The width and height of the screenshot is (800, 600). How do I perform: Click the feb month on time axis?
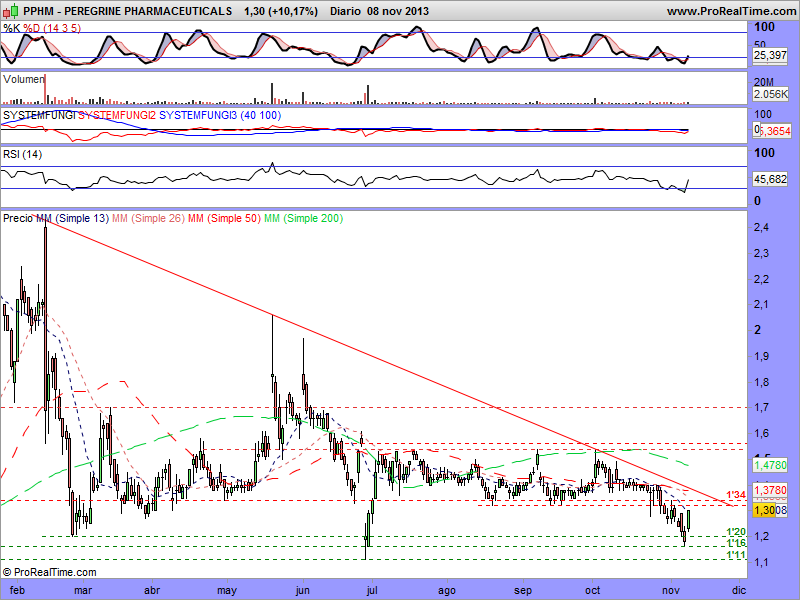(17, 590)
